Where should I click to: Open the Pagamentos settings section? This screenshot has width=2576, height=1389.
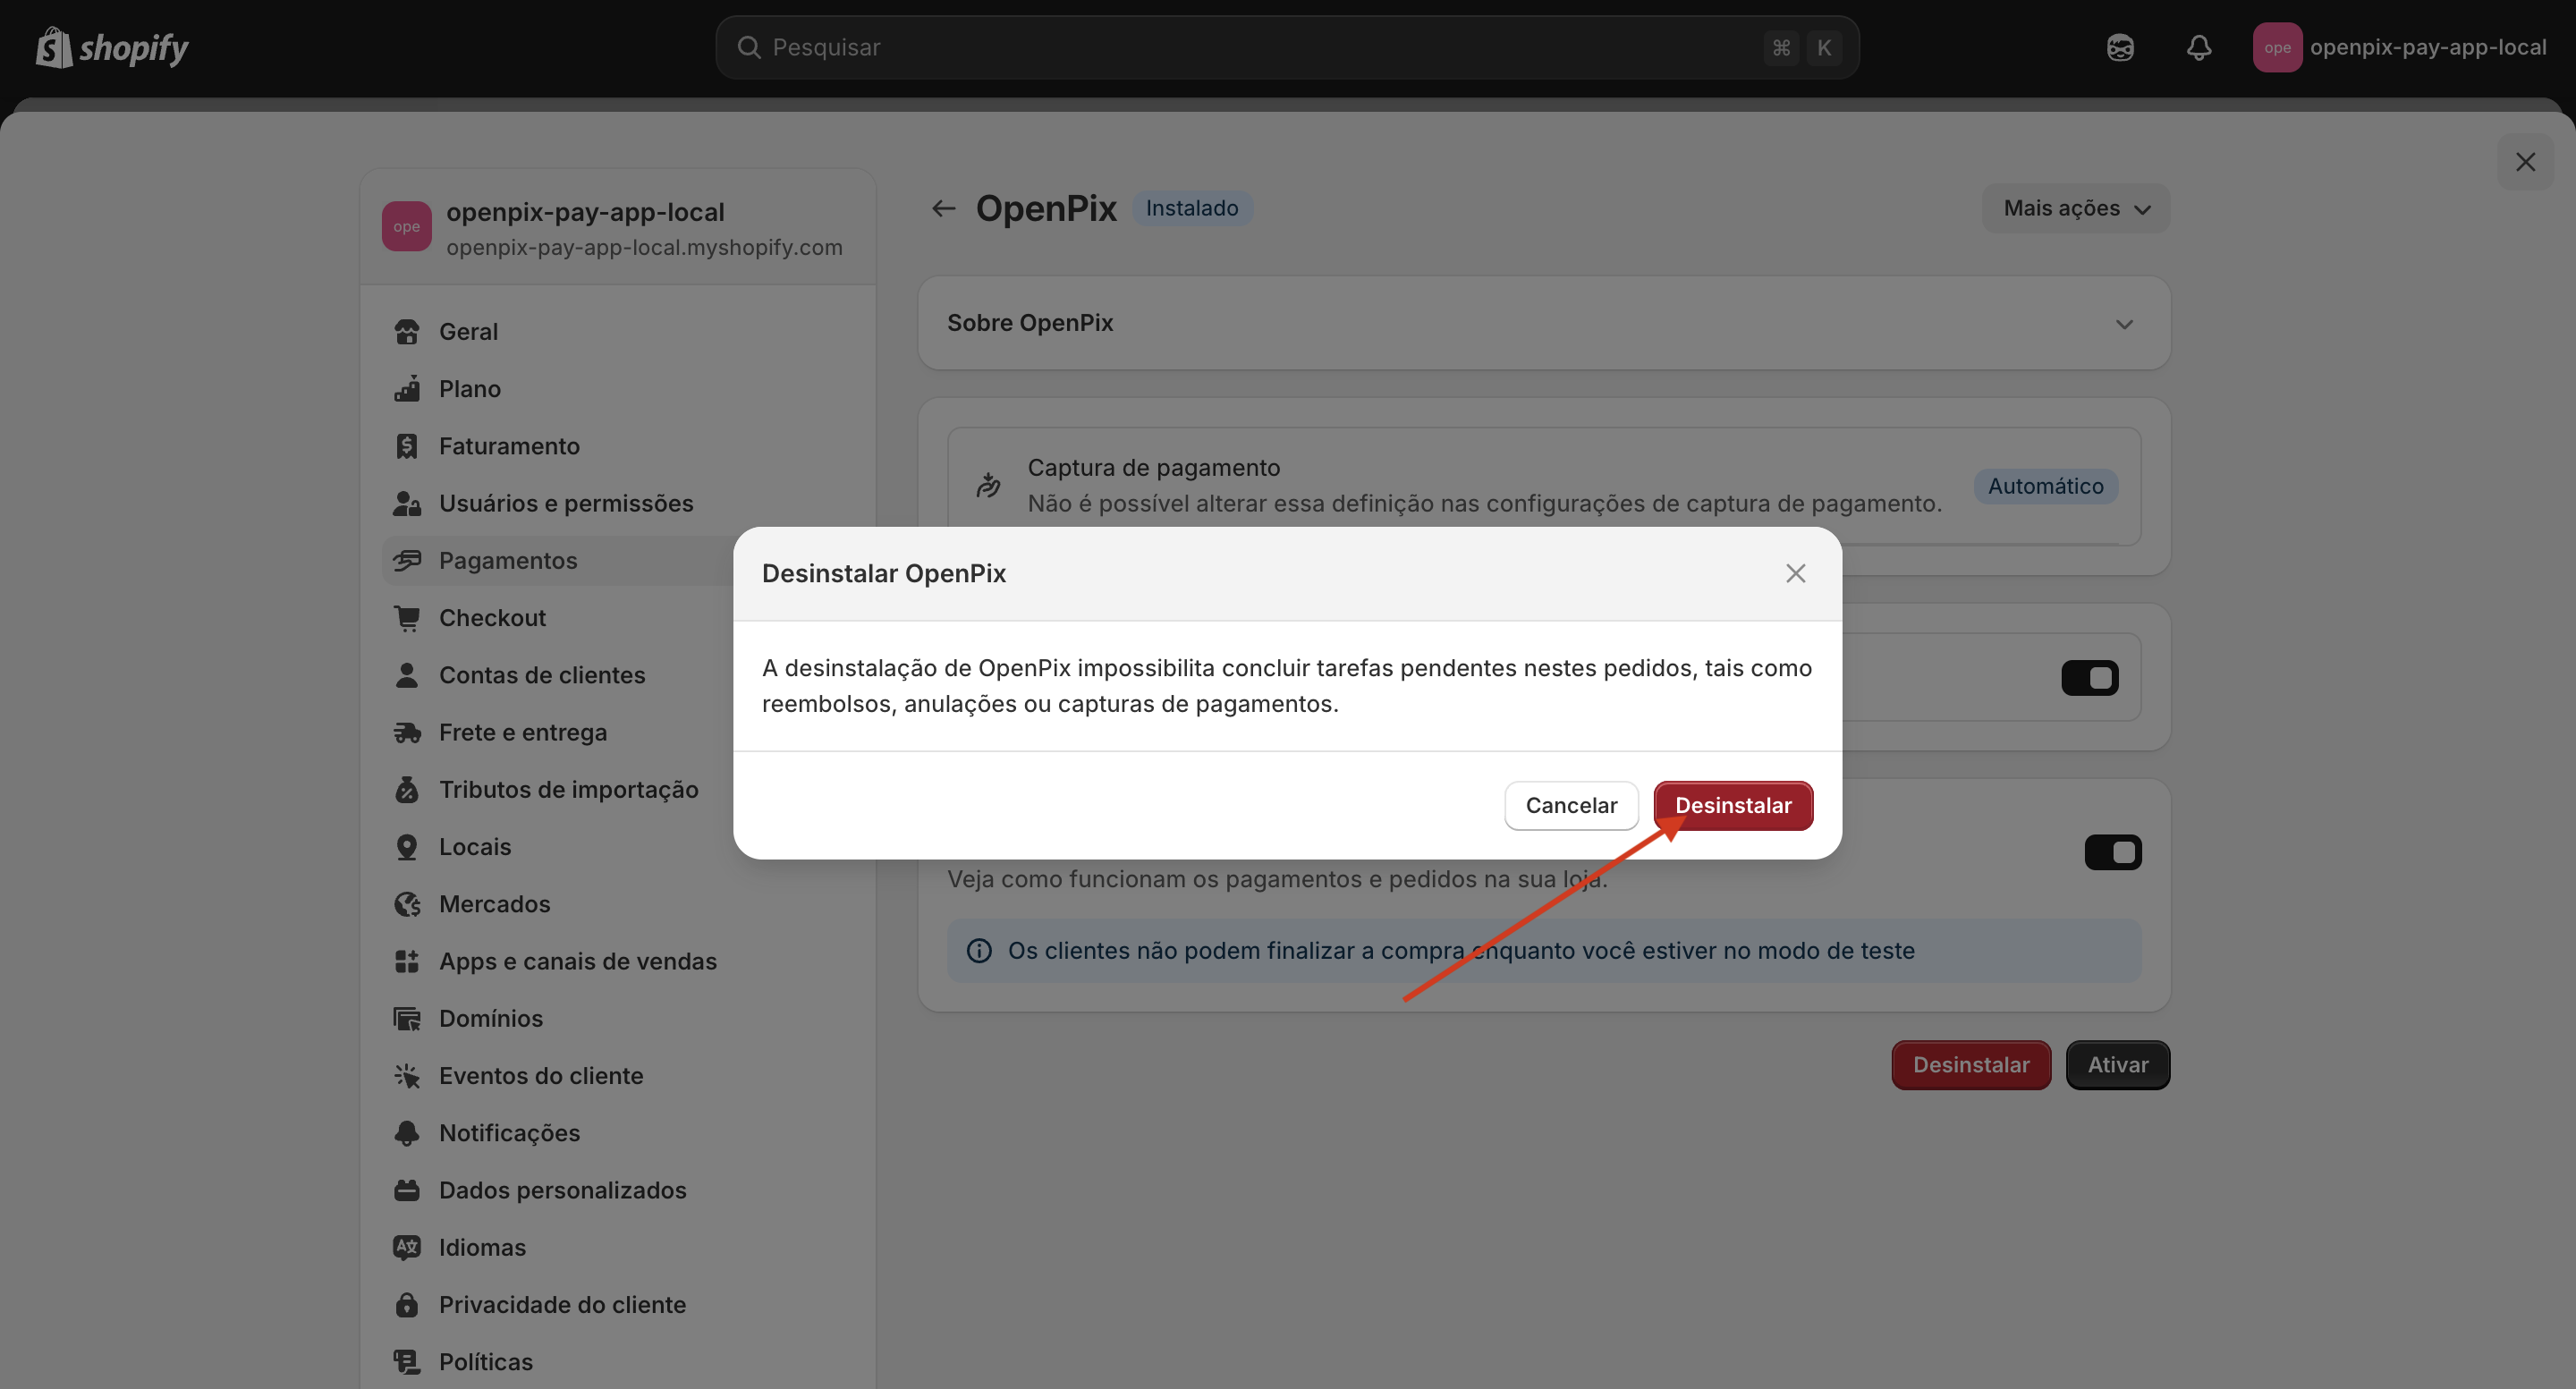point(507,560)
